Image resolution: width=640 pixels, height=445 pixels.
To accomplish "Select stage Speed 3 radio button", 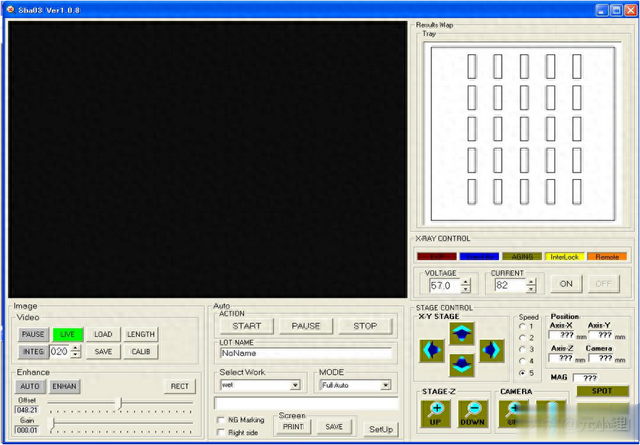I will [x=522, y=349].
